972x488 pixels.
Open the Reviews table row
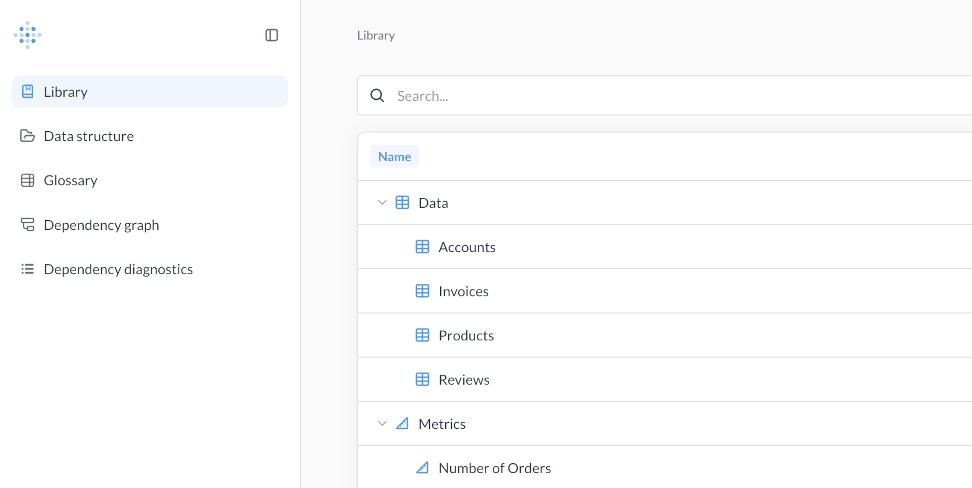click(665, 379)
